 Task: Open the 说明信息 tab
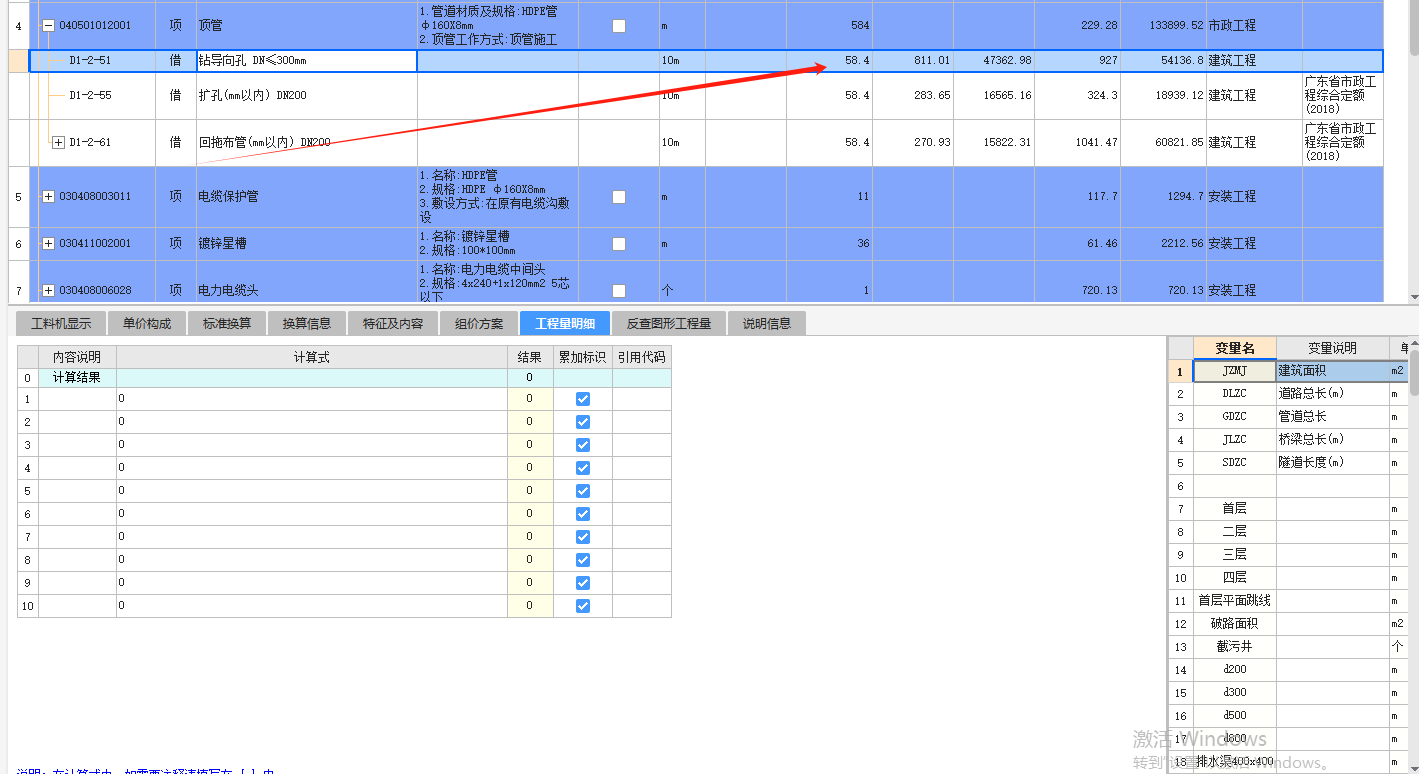[x=767, y=323]
